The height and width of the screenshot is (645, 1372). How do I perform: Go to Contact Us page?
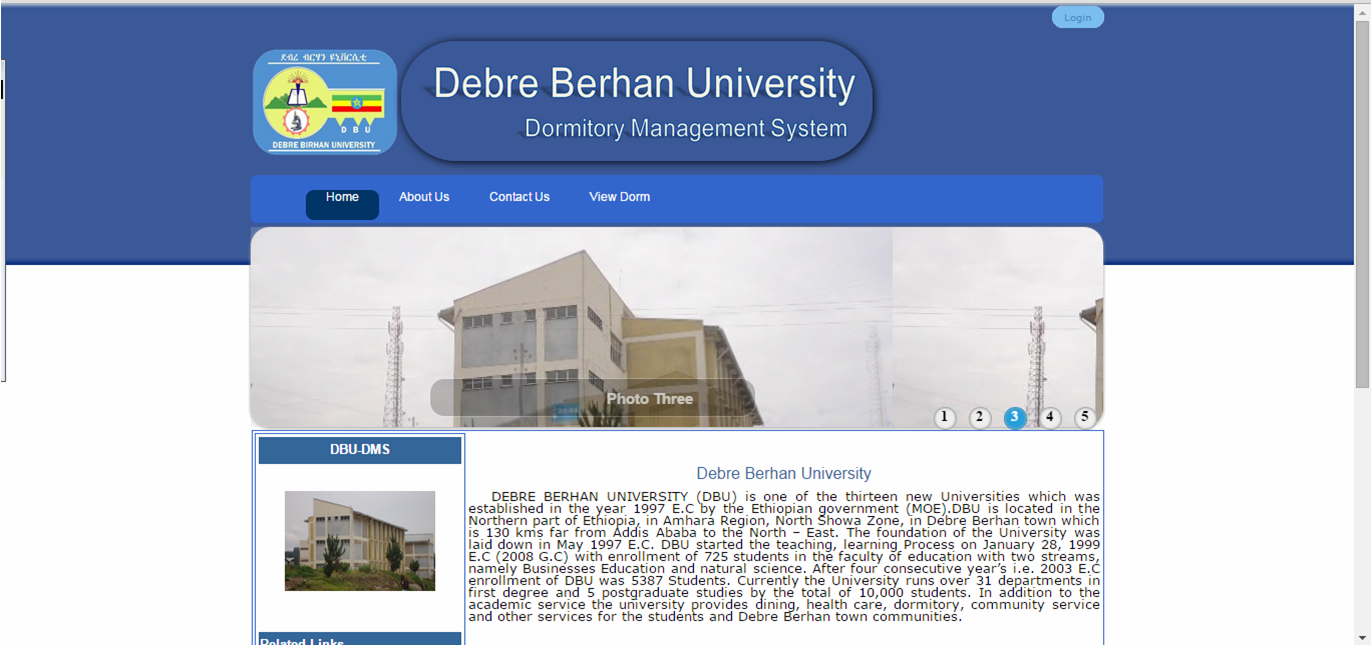(x=519, y=197)
